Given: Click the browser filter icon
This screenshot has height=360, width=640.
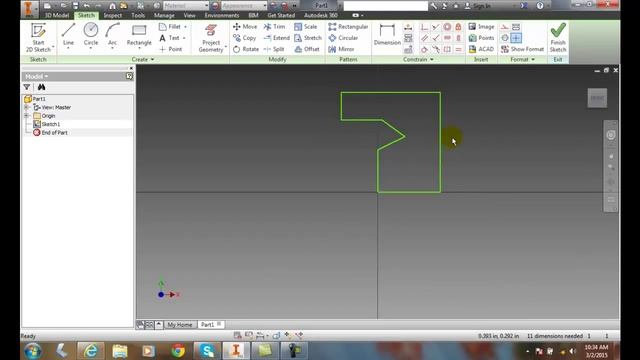Looking at the screenshot, I should 27,87.
